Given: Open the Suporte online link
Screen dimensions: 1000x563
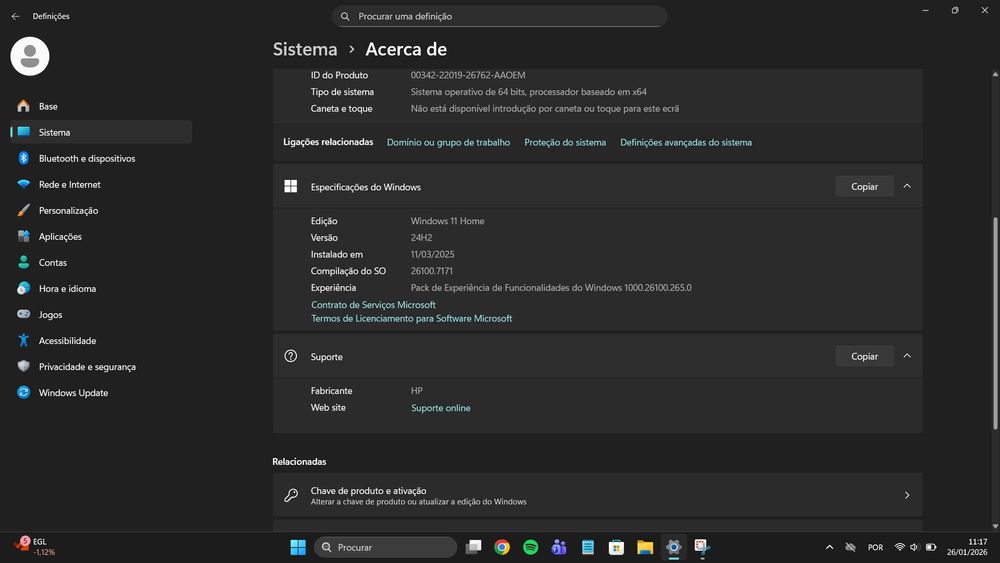Looking at the screenshot, I should [441, 408].
